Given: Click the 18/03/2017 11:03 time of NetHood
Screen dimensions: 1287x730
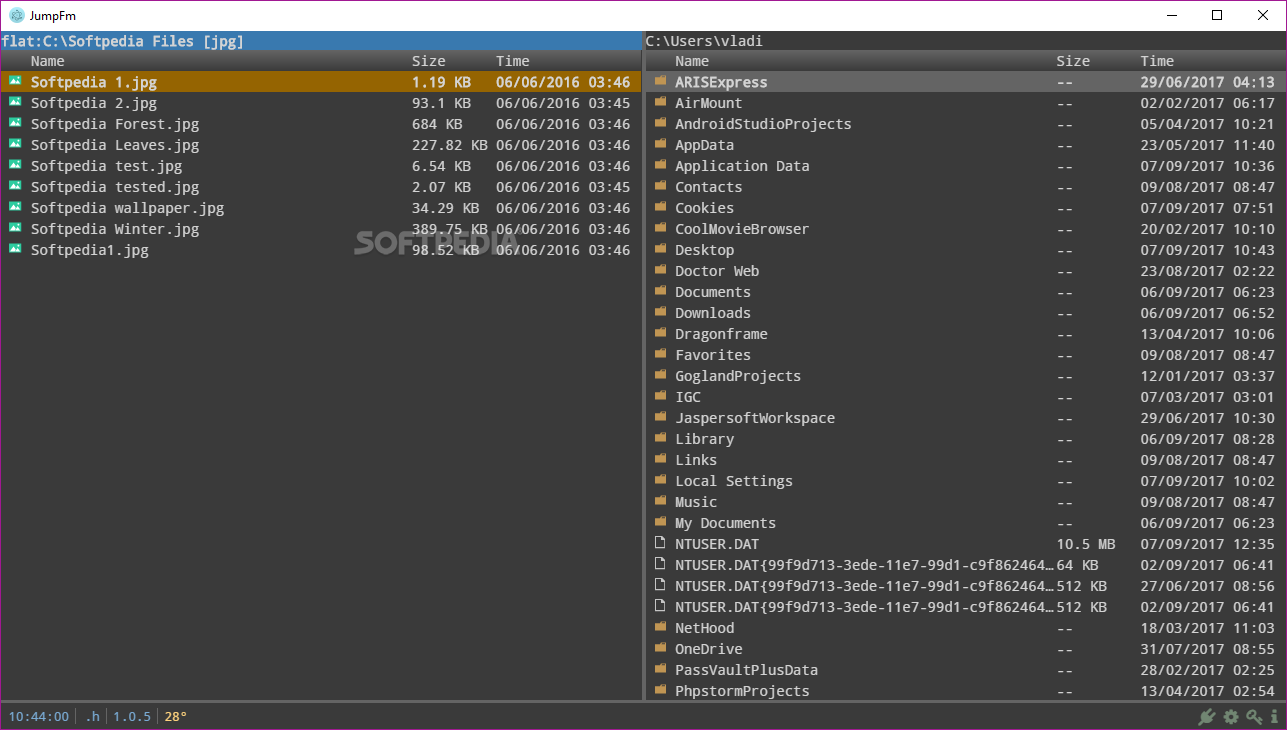Looking at the screenshot, I should click(x=1207, y=628).
